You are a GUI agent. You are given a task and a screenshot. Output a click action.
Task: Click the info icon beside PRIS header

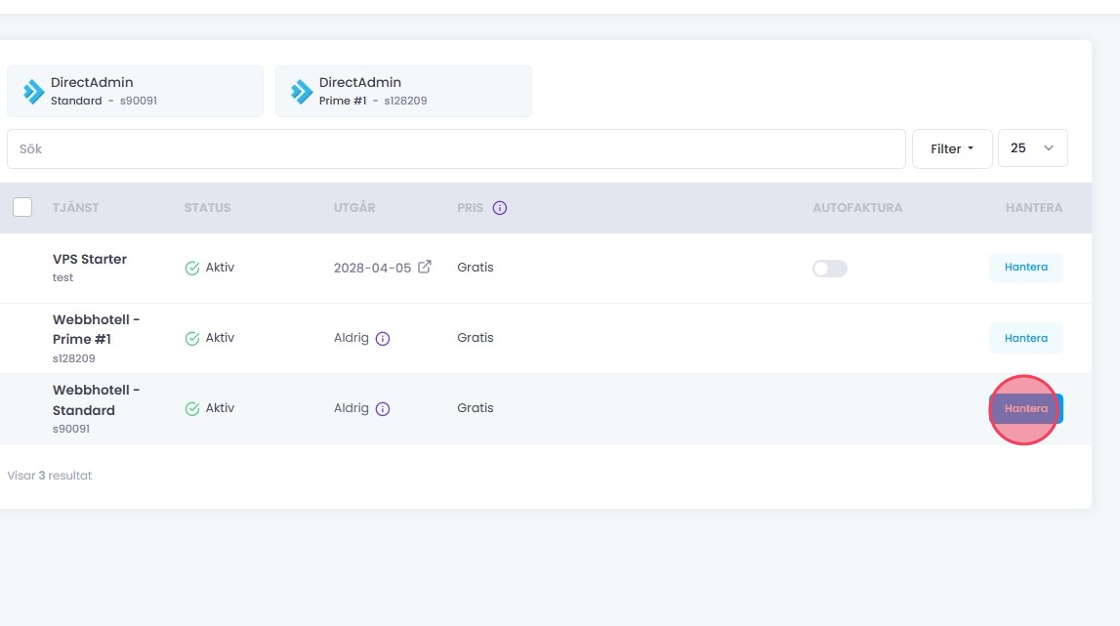tap(500, 208)
